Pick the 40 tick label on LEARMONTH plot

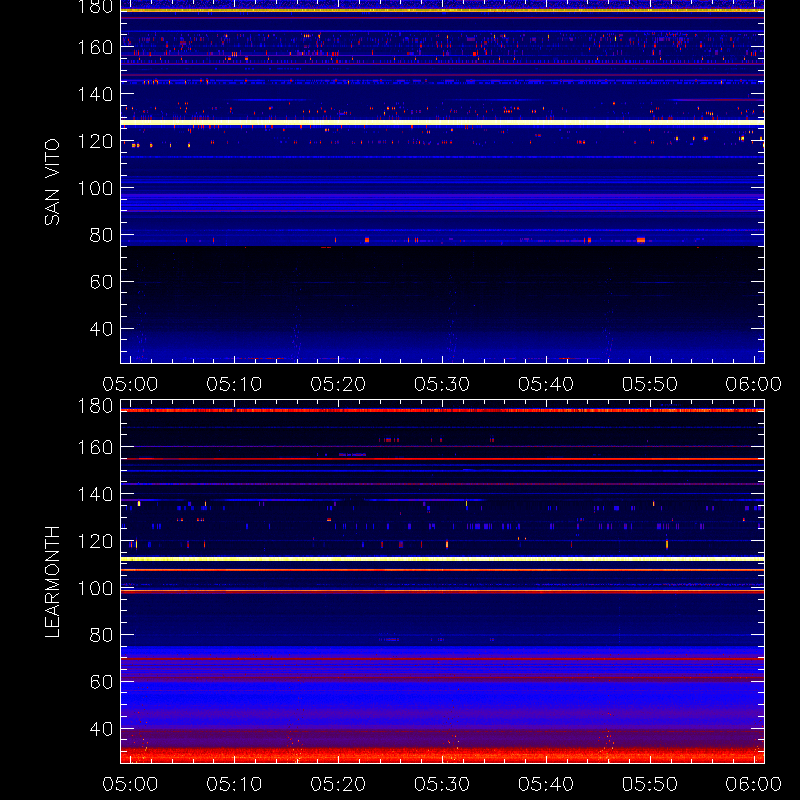101,729
